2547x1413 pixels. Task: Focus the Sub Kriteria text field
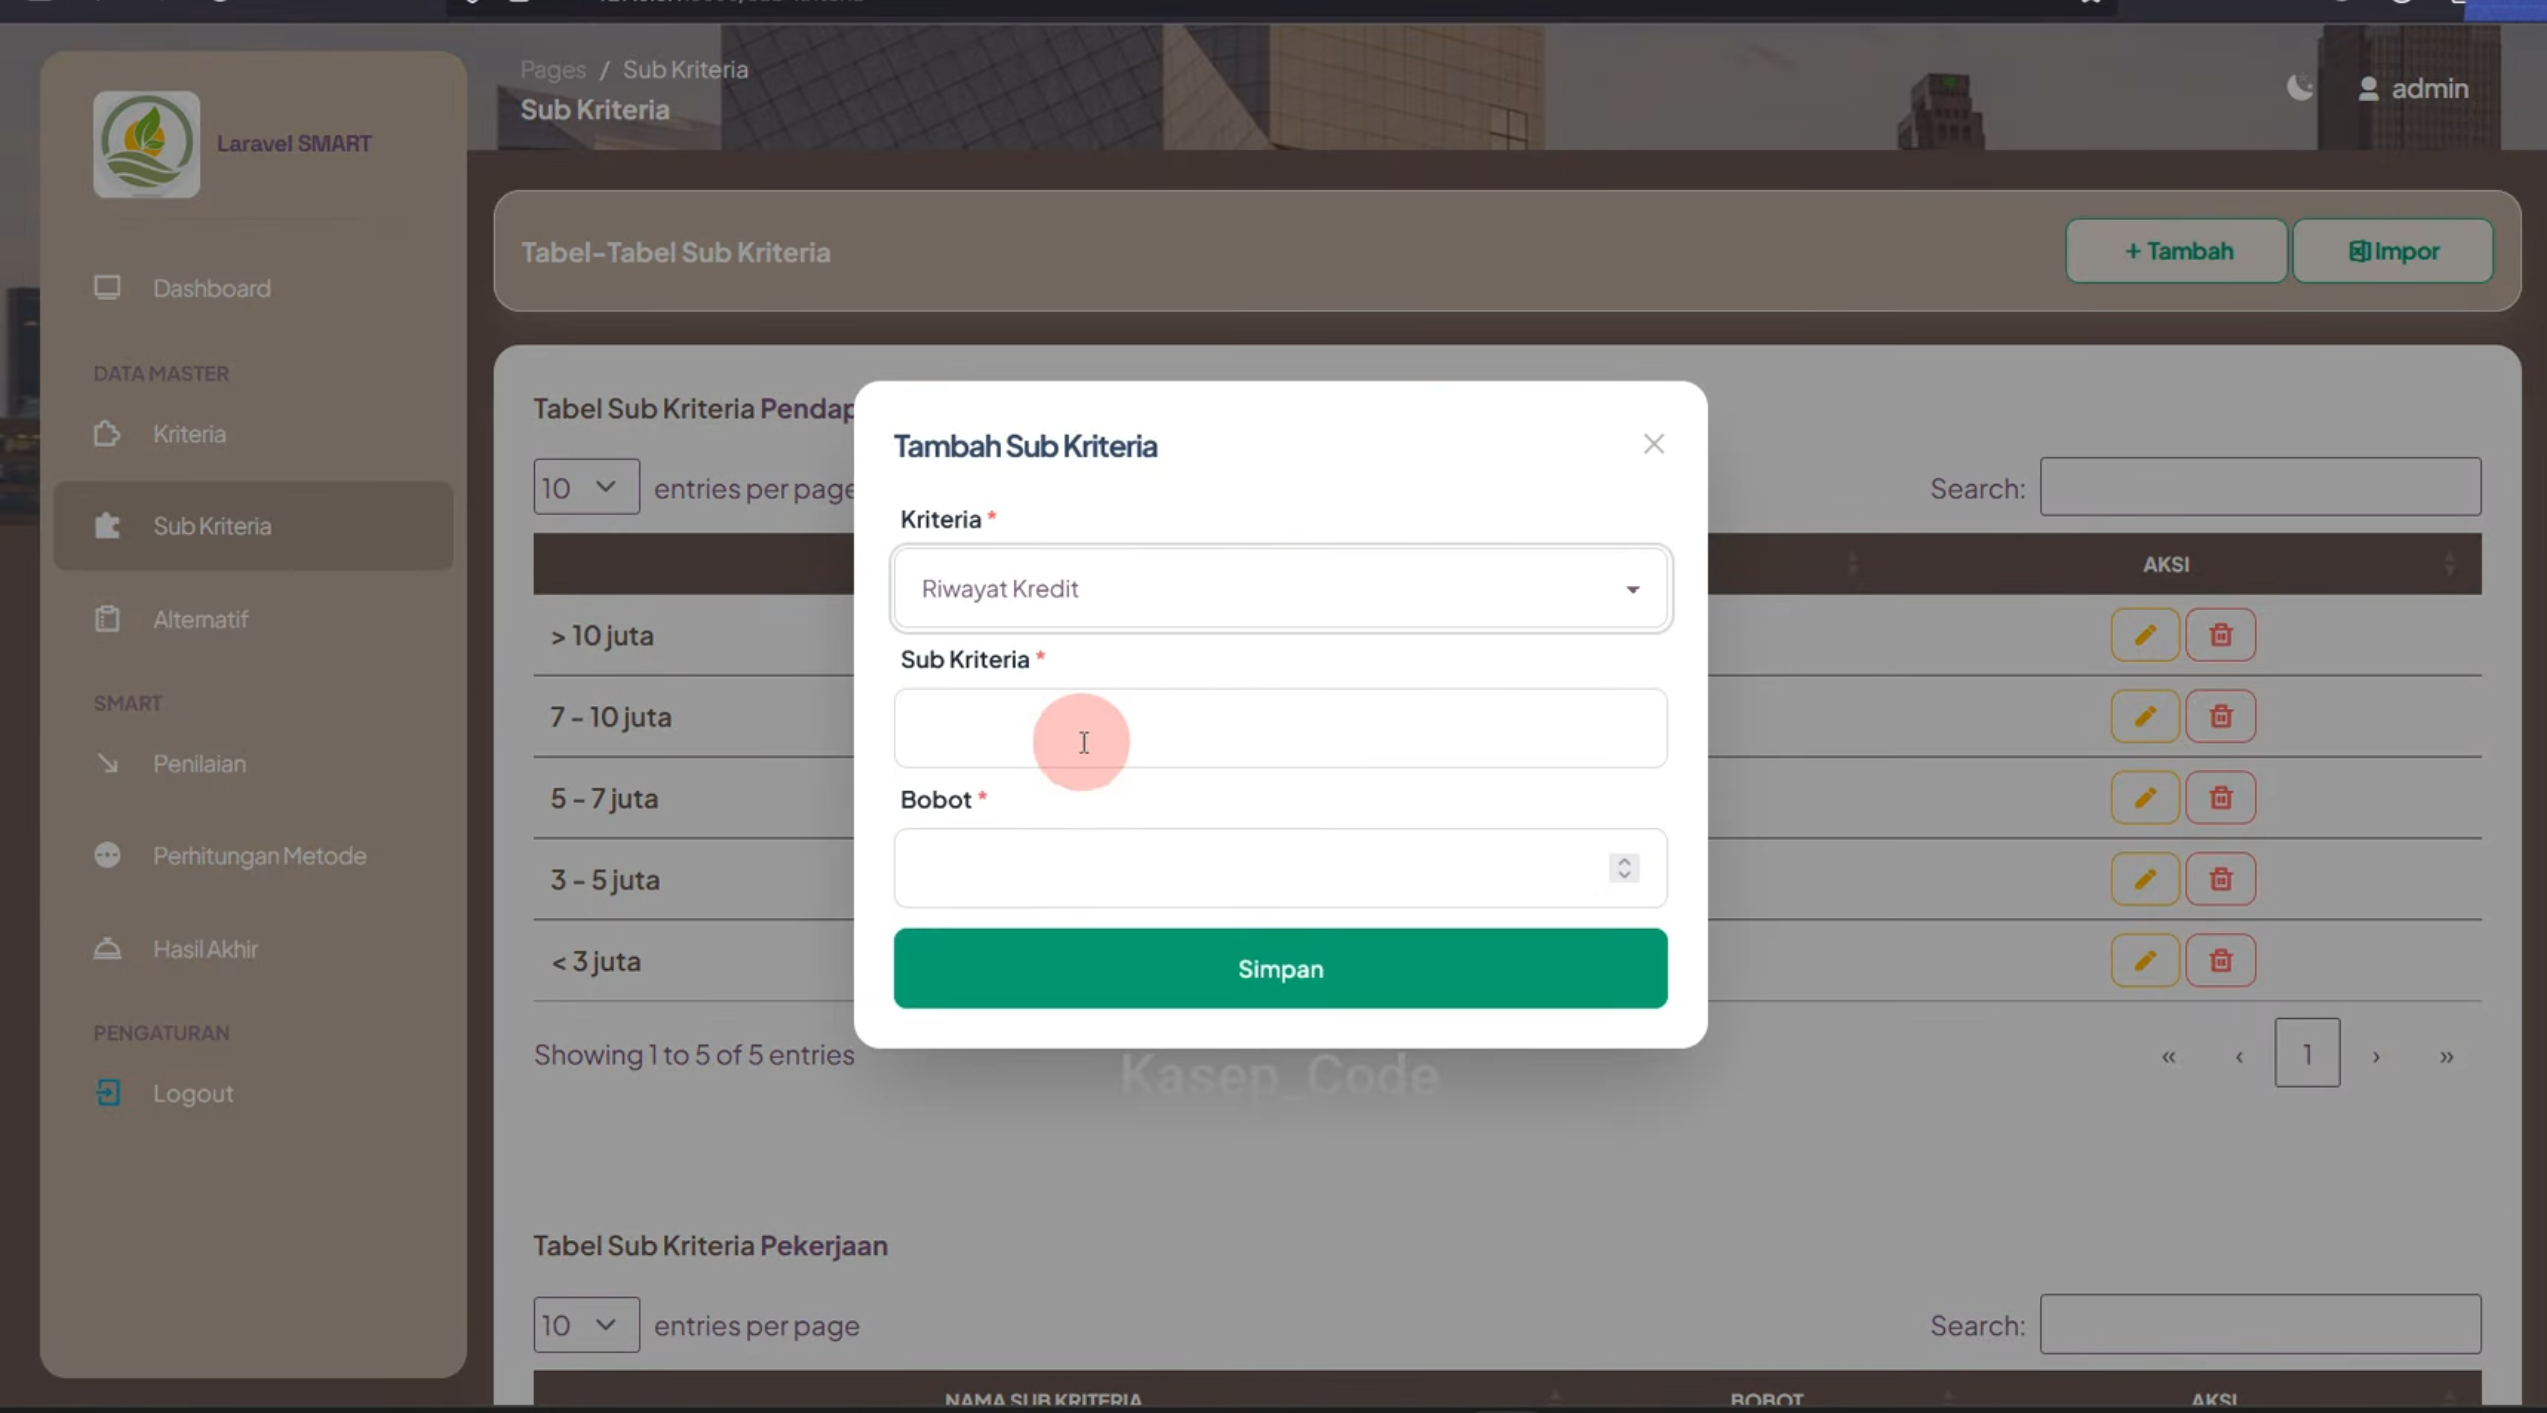click(1280, 728)
